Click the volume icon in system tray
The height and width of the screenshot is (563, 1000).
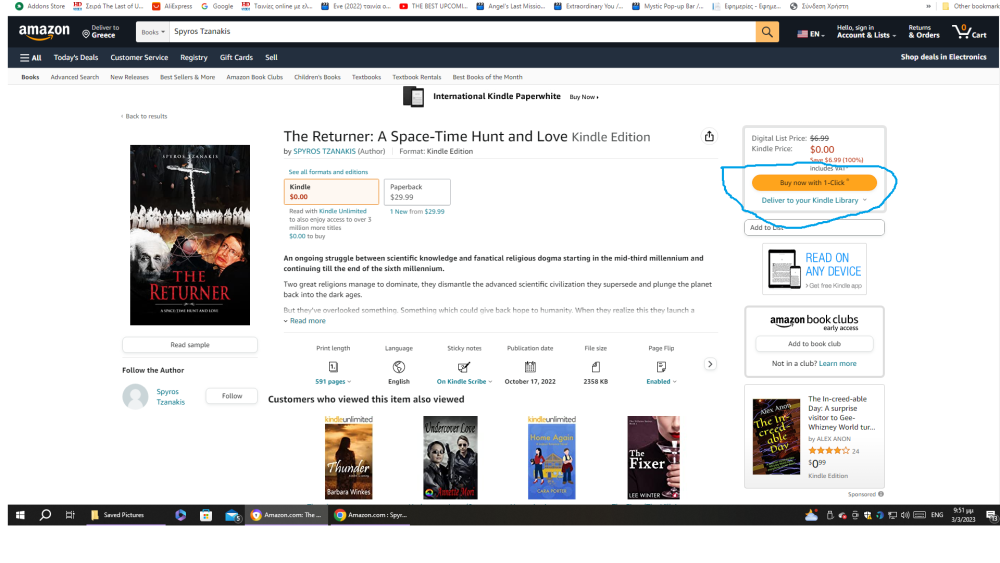point(905,515)
